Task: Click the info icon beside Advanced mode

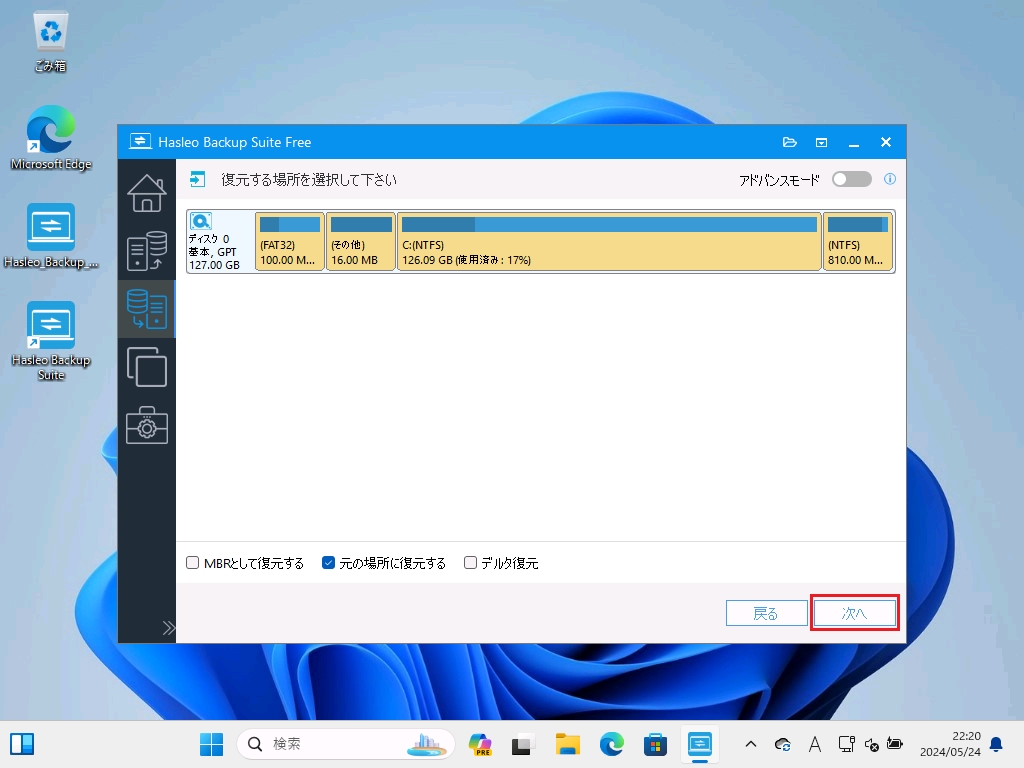Action: point(889,179)
